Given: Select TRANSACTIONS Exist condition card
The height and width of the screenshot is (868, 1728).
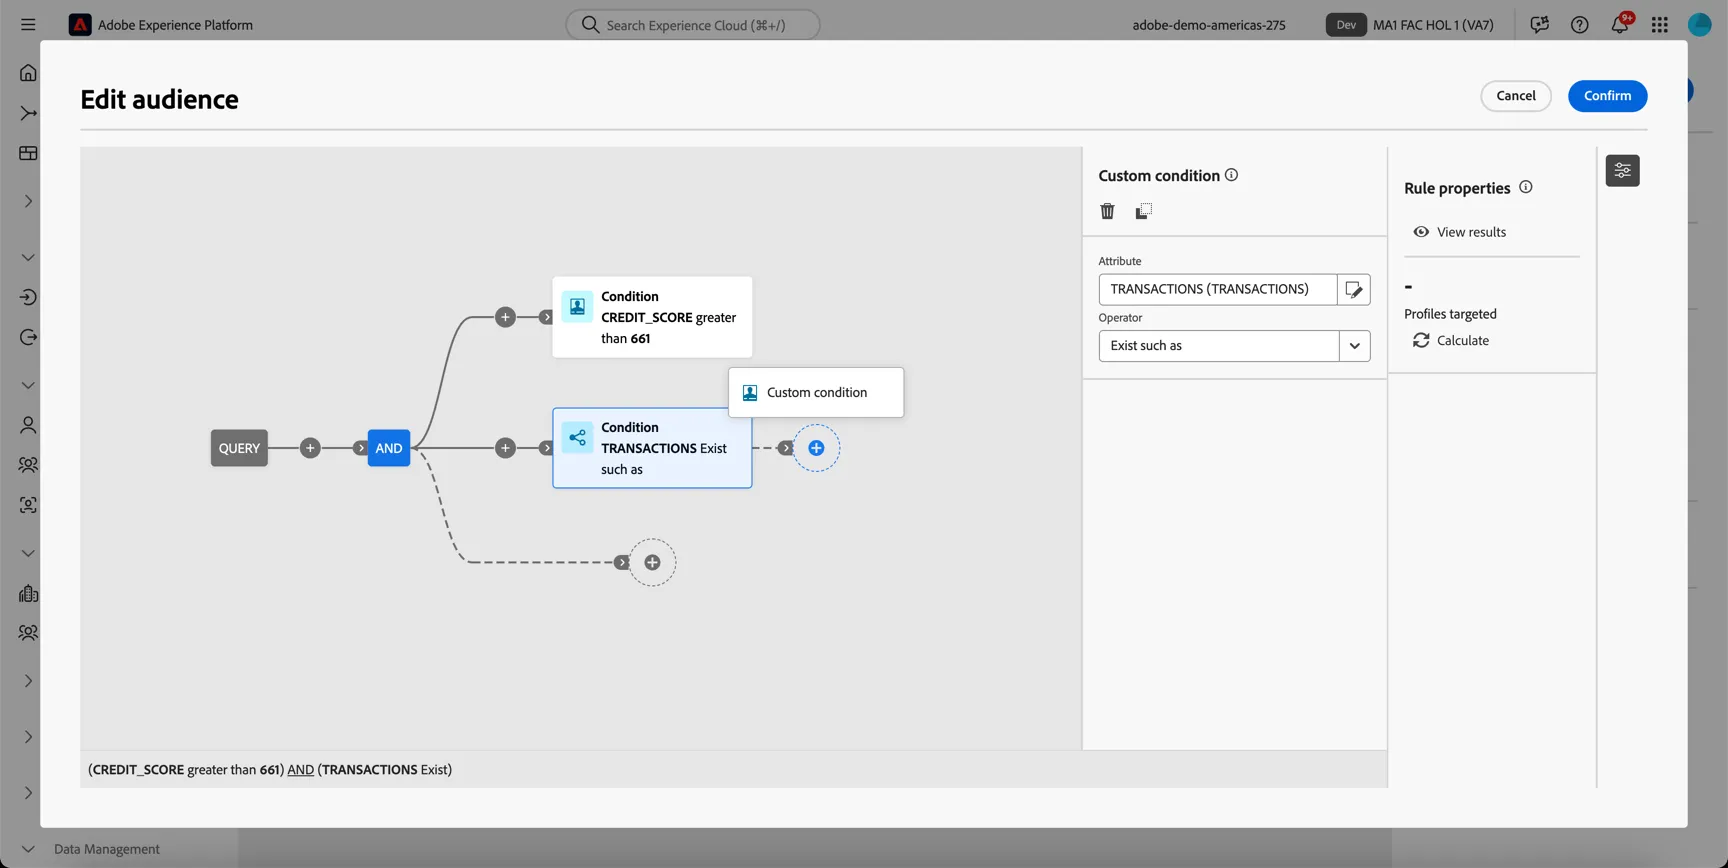Looking at the screenshot, I should click(652, 448).
